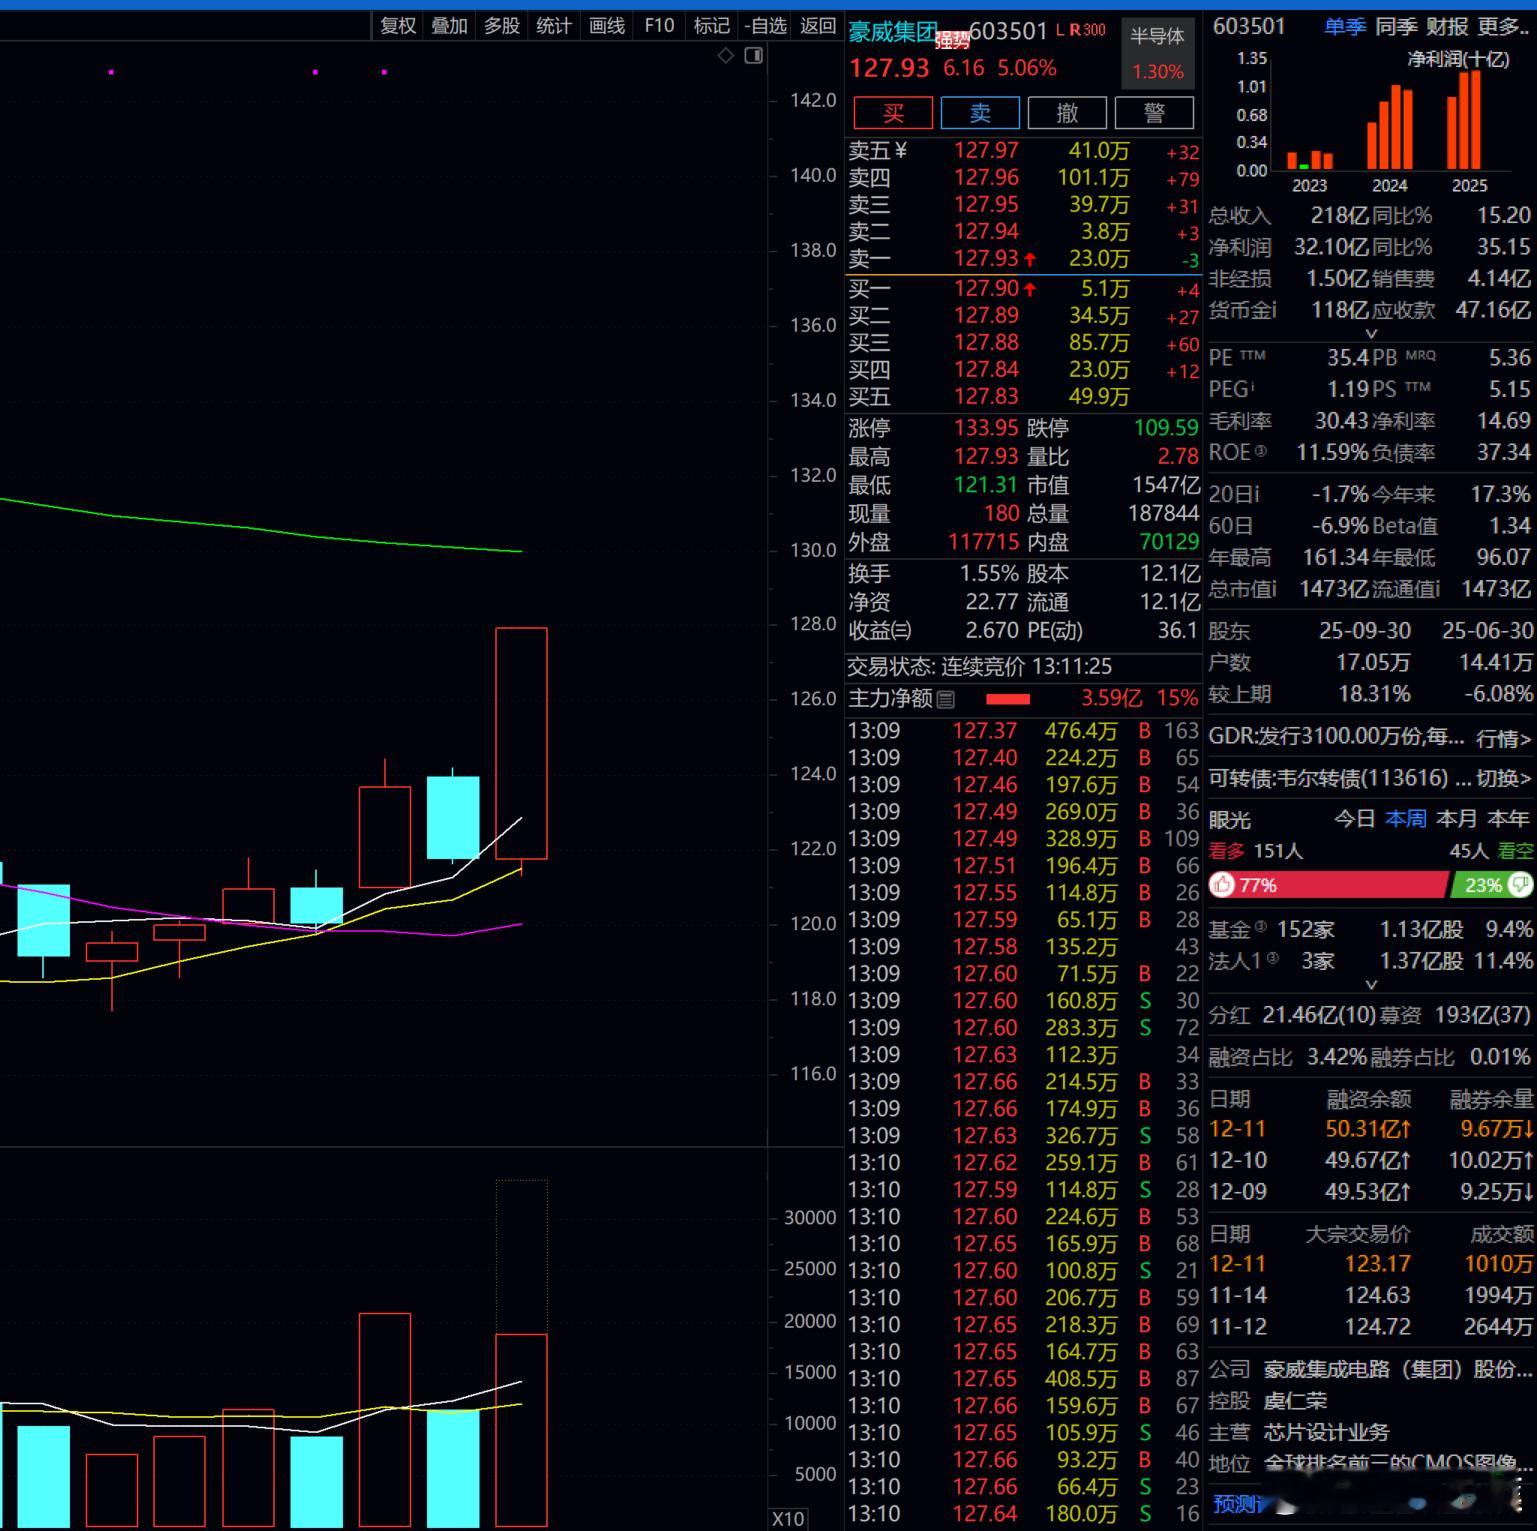Click the 卖一 price 127.93

(x=986, y=258)
